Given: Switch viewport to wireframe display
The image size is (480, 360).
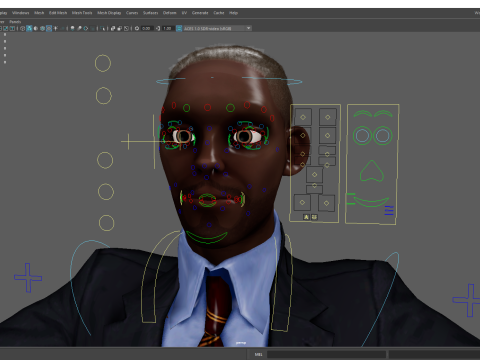Looking at the screenshot, I should point(22,28).
